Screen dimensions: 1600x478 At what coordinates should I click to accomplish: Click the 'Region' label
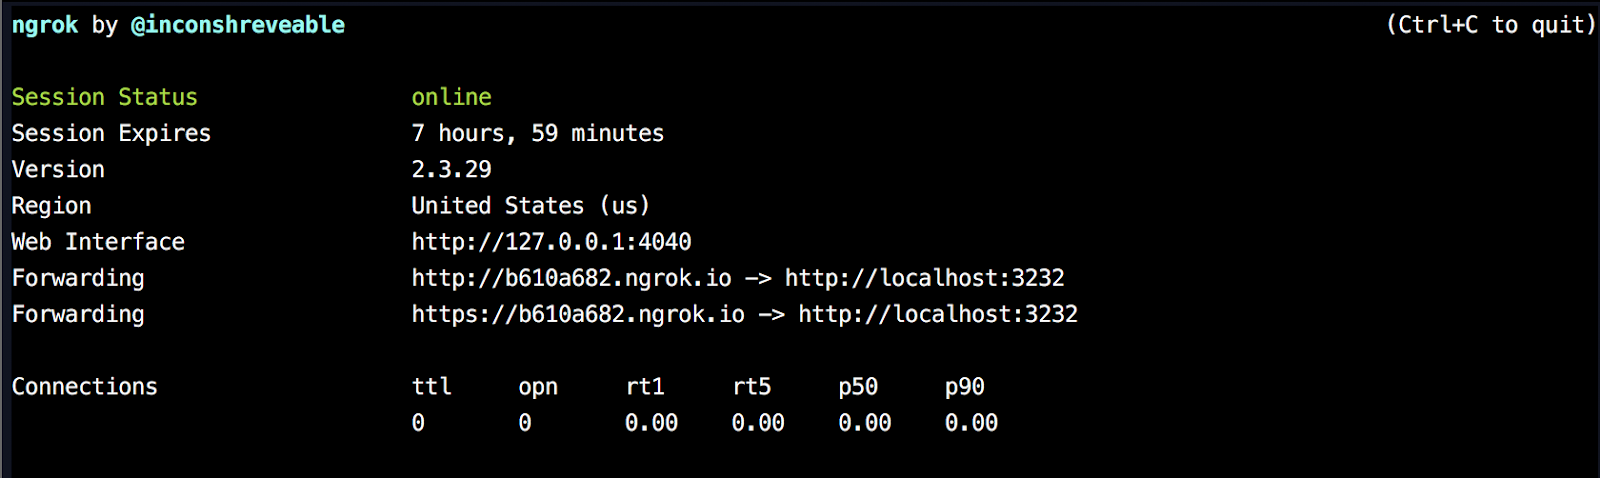pos(52,206)
